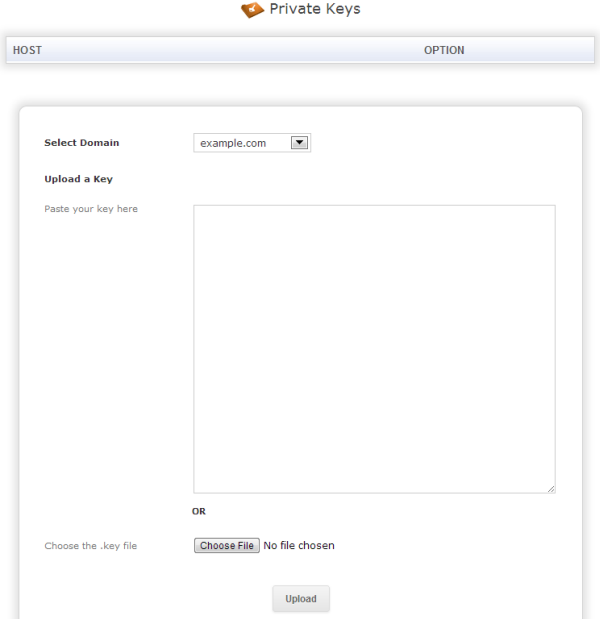Click inside the Paste your key text area
Image resolution: width=600 pixels, height=619 pixels.
374,349
